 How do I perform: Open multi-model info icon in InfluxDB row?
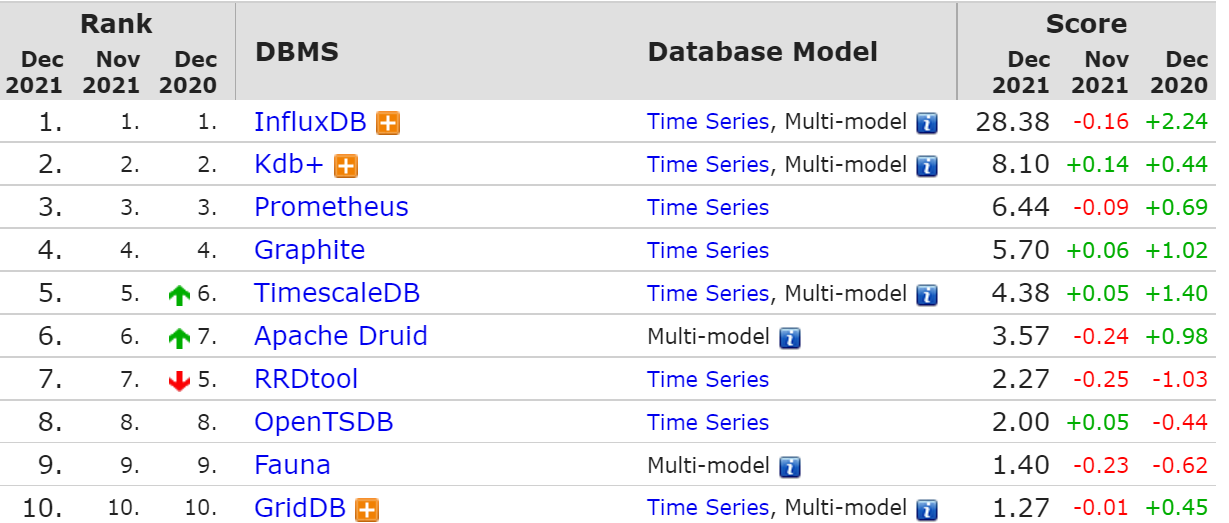tap(927, 124)
